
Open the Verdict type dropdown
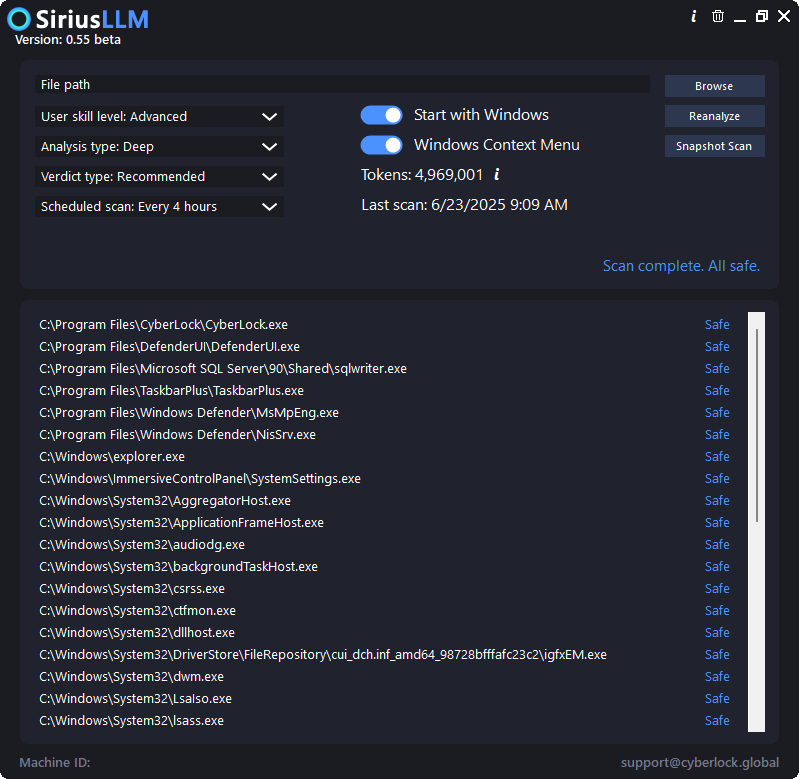coord(159,177)
